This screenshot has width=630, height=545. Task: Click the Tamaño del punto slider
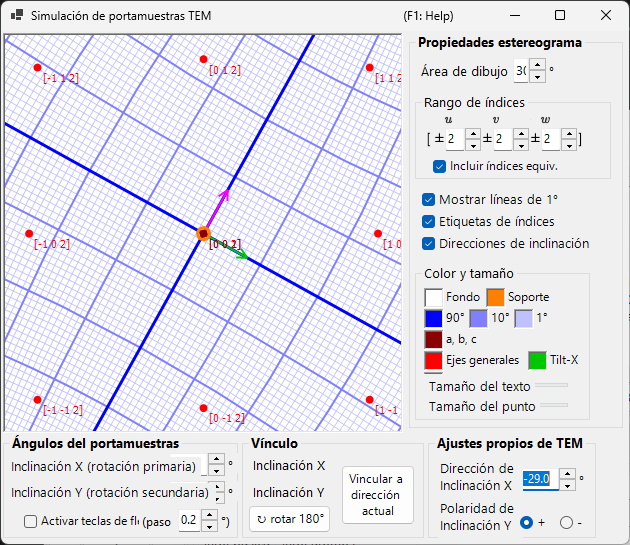point(554,405)
